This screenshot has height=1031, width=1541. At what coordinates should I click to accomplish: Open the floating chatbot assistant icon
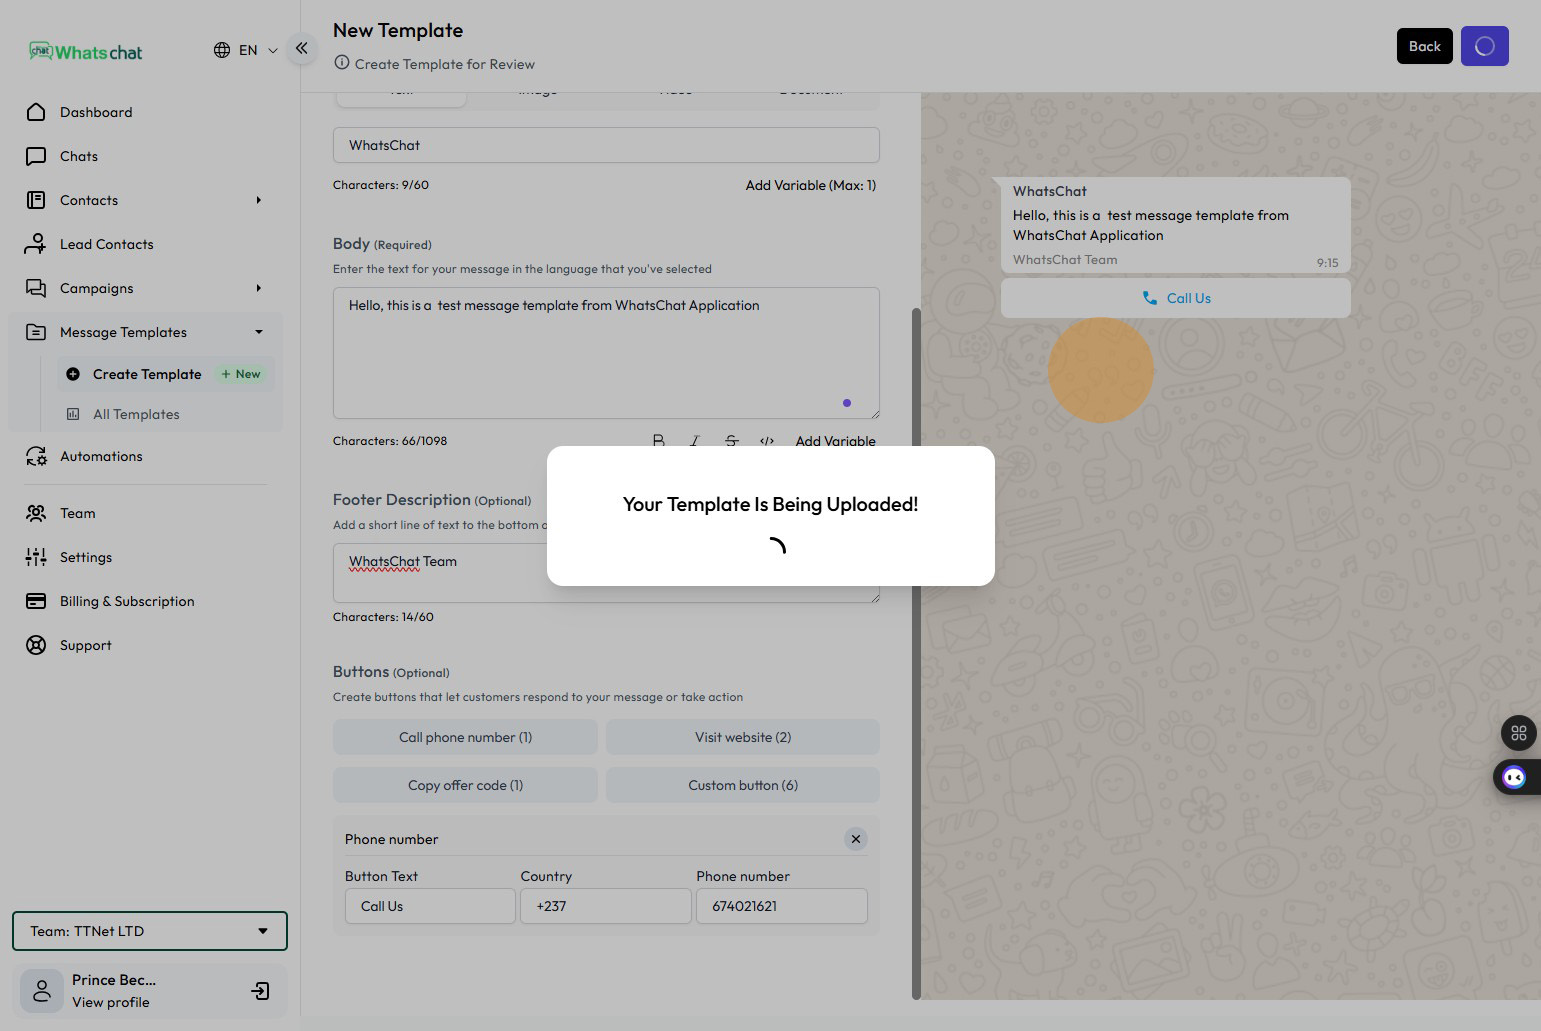(x=1514, y=777)
